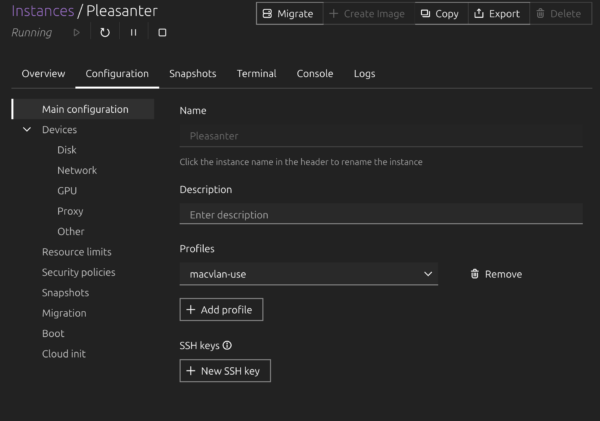Viewport: 600px width, 421px height.
Task: Click the restart instance icon
Action: (105, 32)
